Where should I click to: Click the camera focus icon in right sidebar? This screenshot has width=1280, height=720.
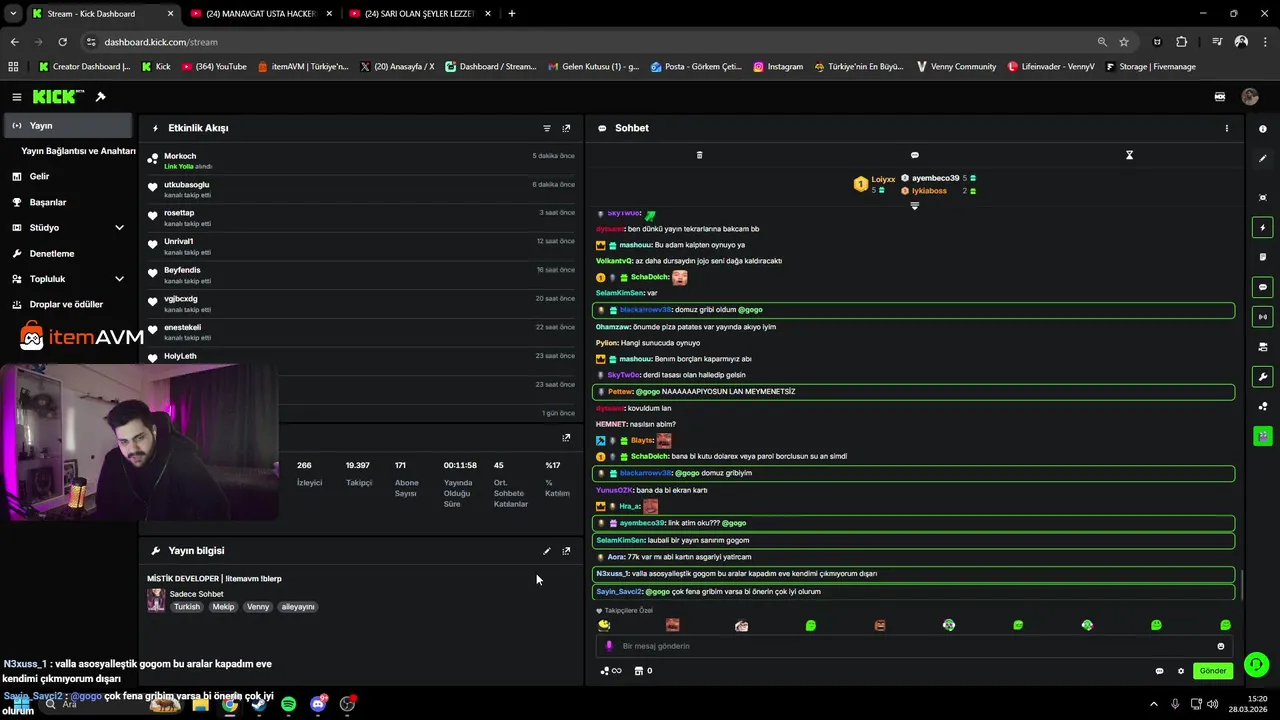(x=1263, y=198)
